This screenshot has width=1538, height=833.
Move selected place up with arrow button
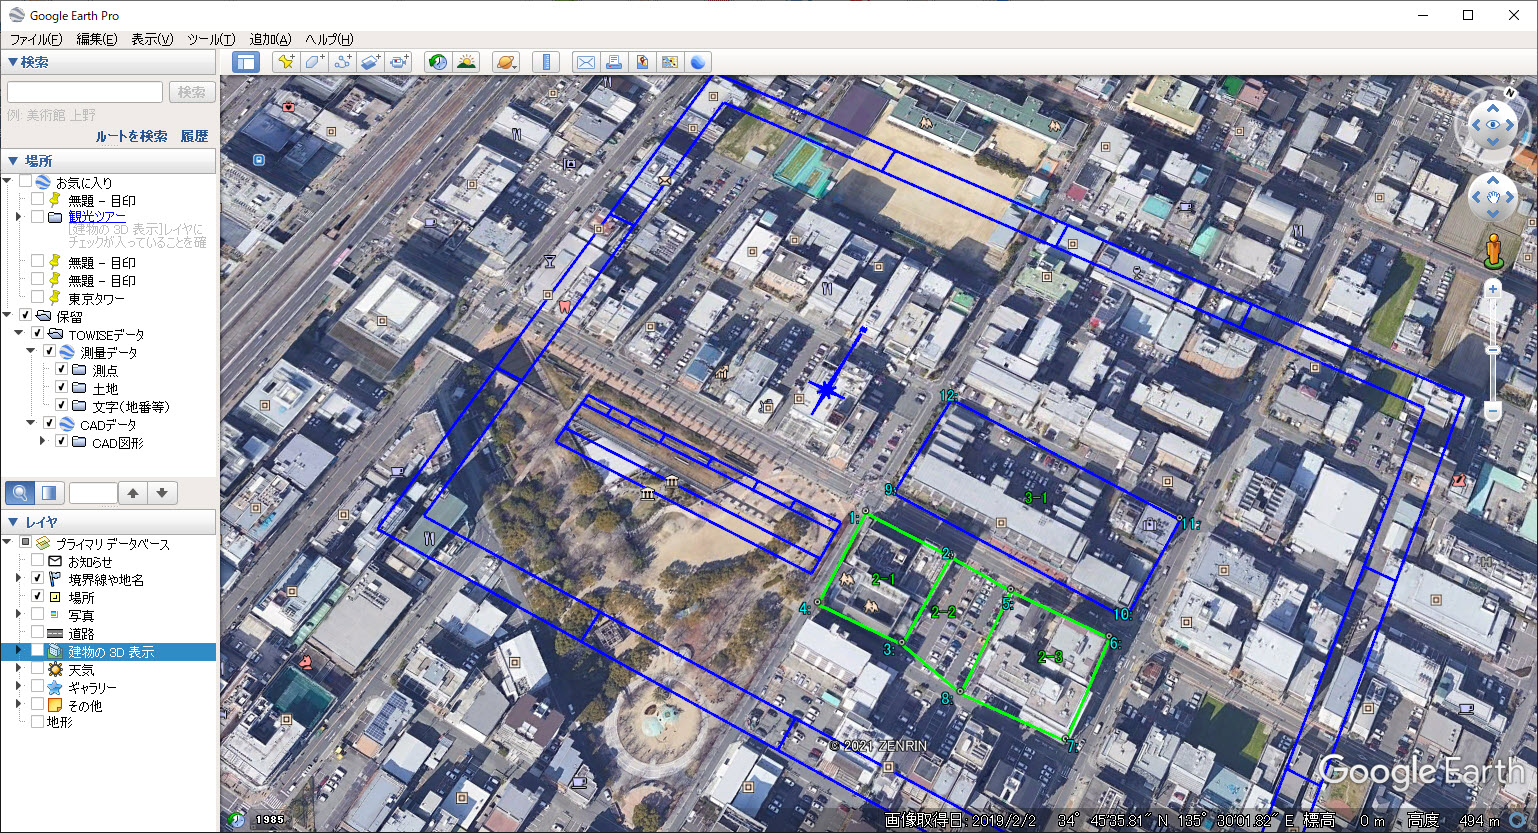click(133, 492)
